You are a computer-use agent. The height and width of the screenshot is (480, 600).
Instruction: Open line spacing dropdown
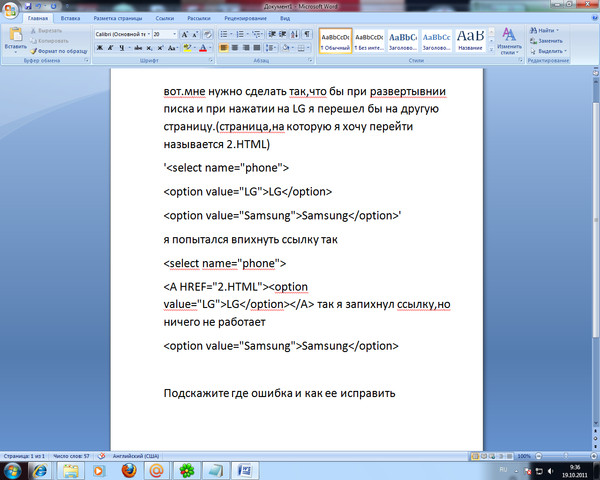[271, 48]
